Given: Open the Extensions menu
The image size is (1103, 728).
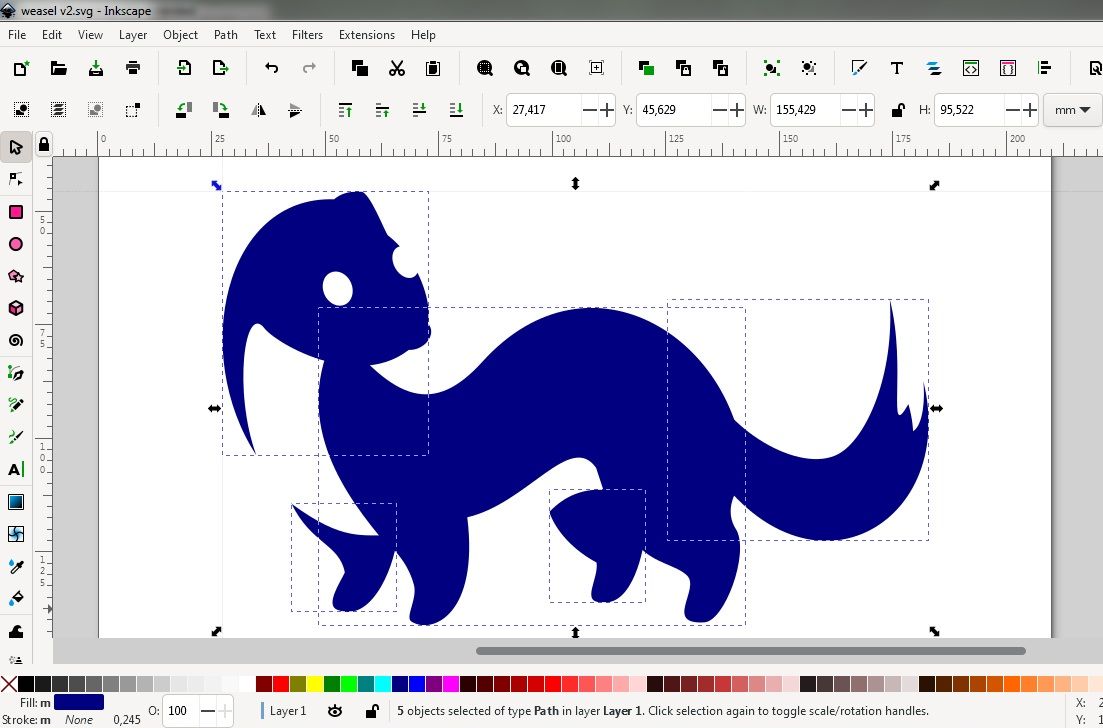Looking at the screenshot, I should tap(366, 34).
